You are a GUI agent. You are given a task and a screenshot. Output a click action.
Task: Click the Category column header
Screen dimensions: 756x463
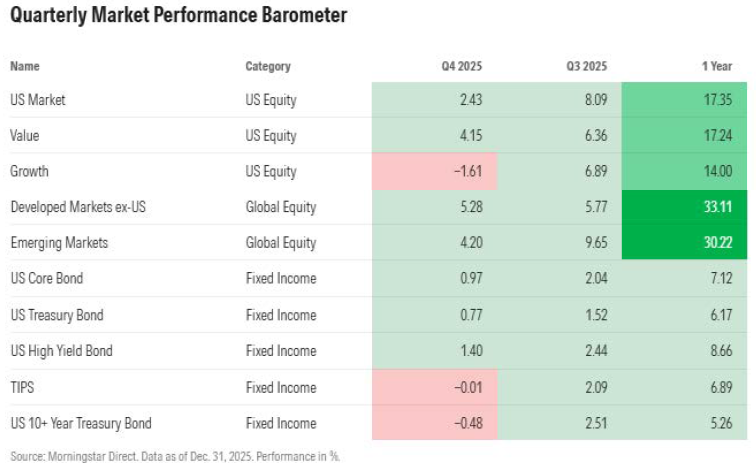coord(268,66)
